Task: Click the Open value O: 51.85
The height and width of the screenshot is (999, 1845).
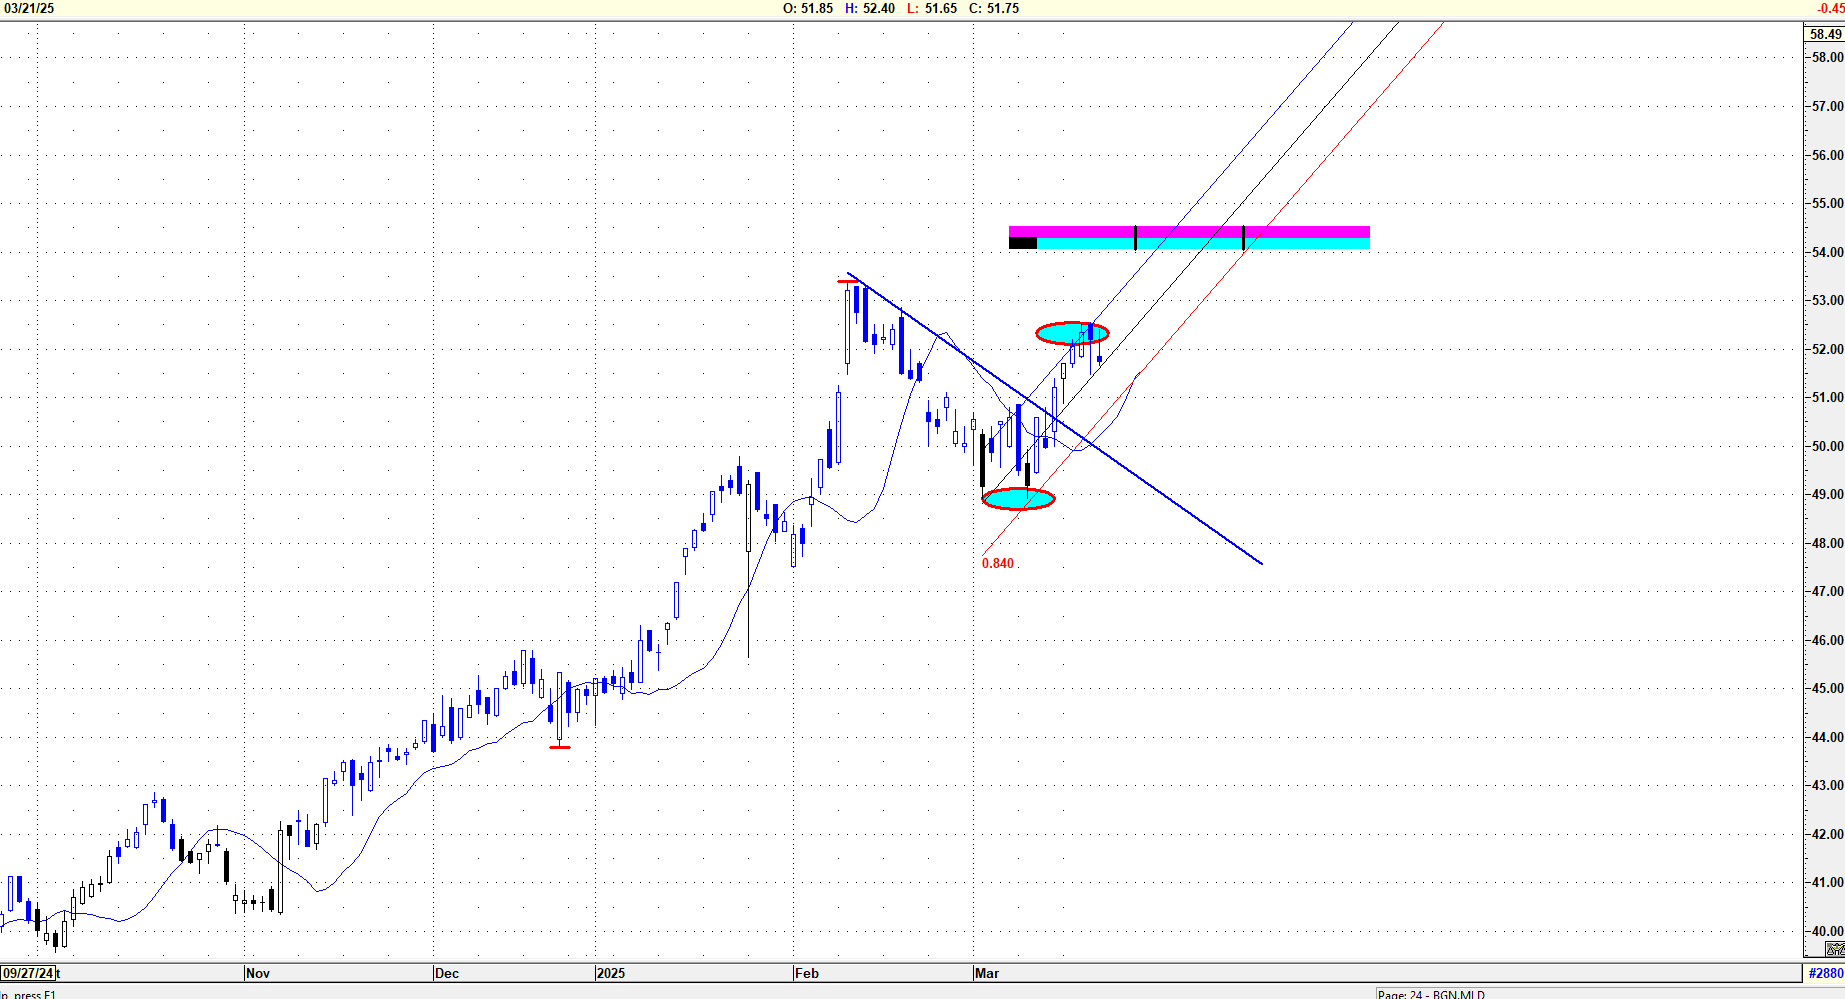Action: tap(808, 8)
